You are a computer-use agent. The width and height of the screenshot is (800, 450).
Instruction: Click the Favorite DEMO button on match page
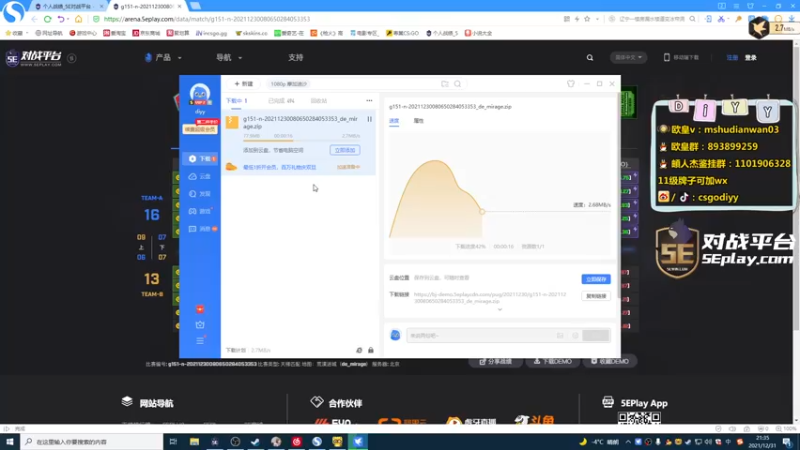point(610,361)
